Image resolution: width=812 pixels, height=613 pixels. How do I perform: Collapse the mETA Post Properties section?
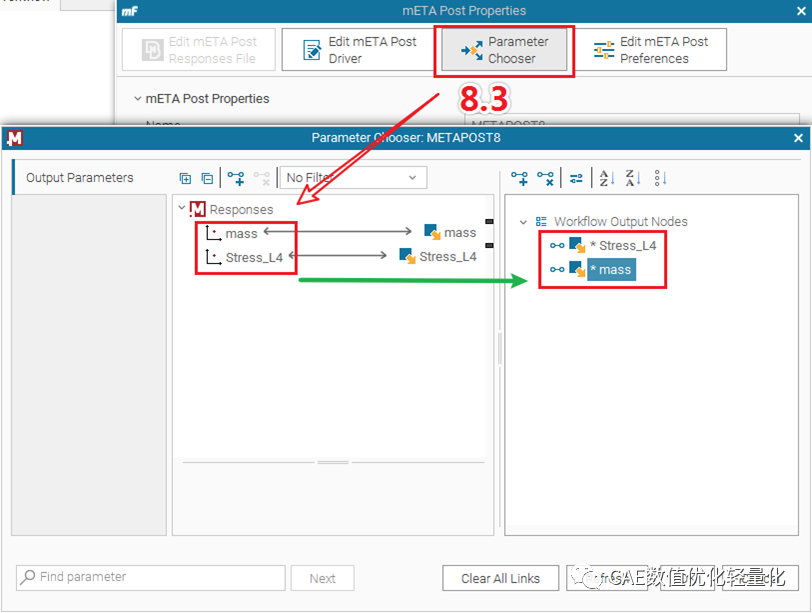[137, 98]
